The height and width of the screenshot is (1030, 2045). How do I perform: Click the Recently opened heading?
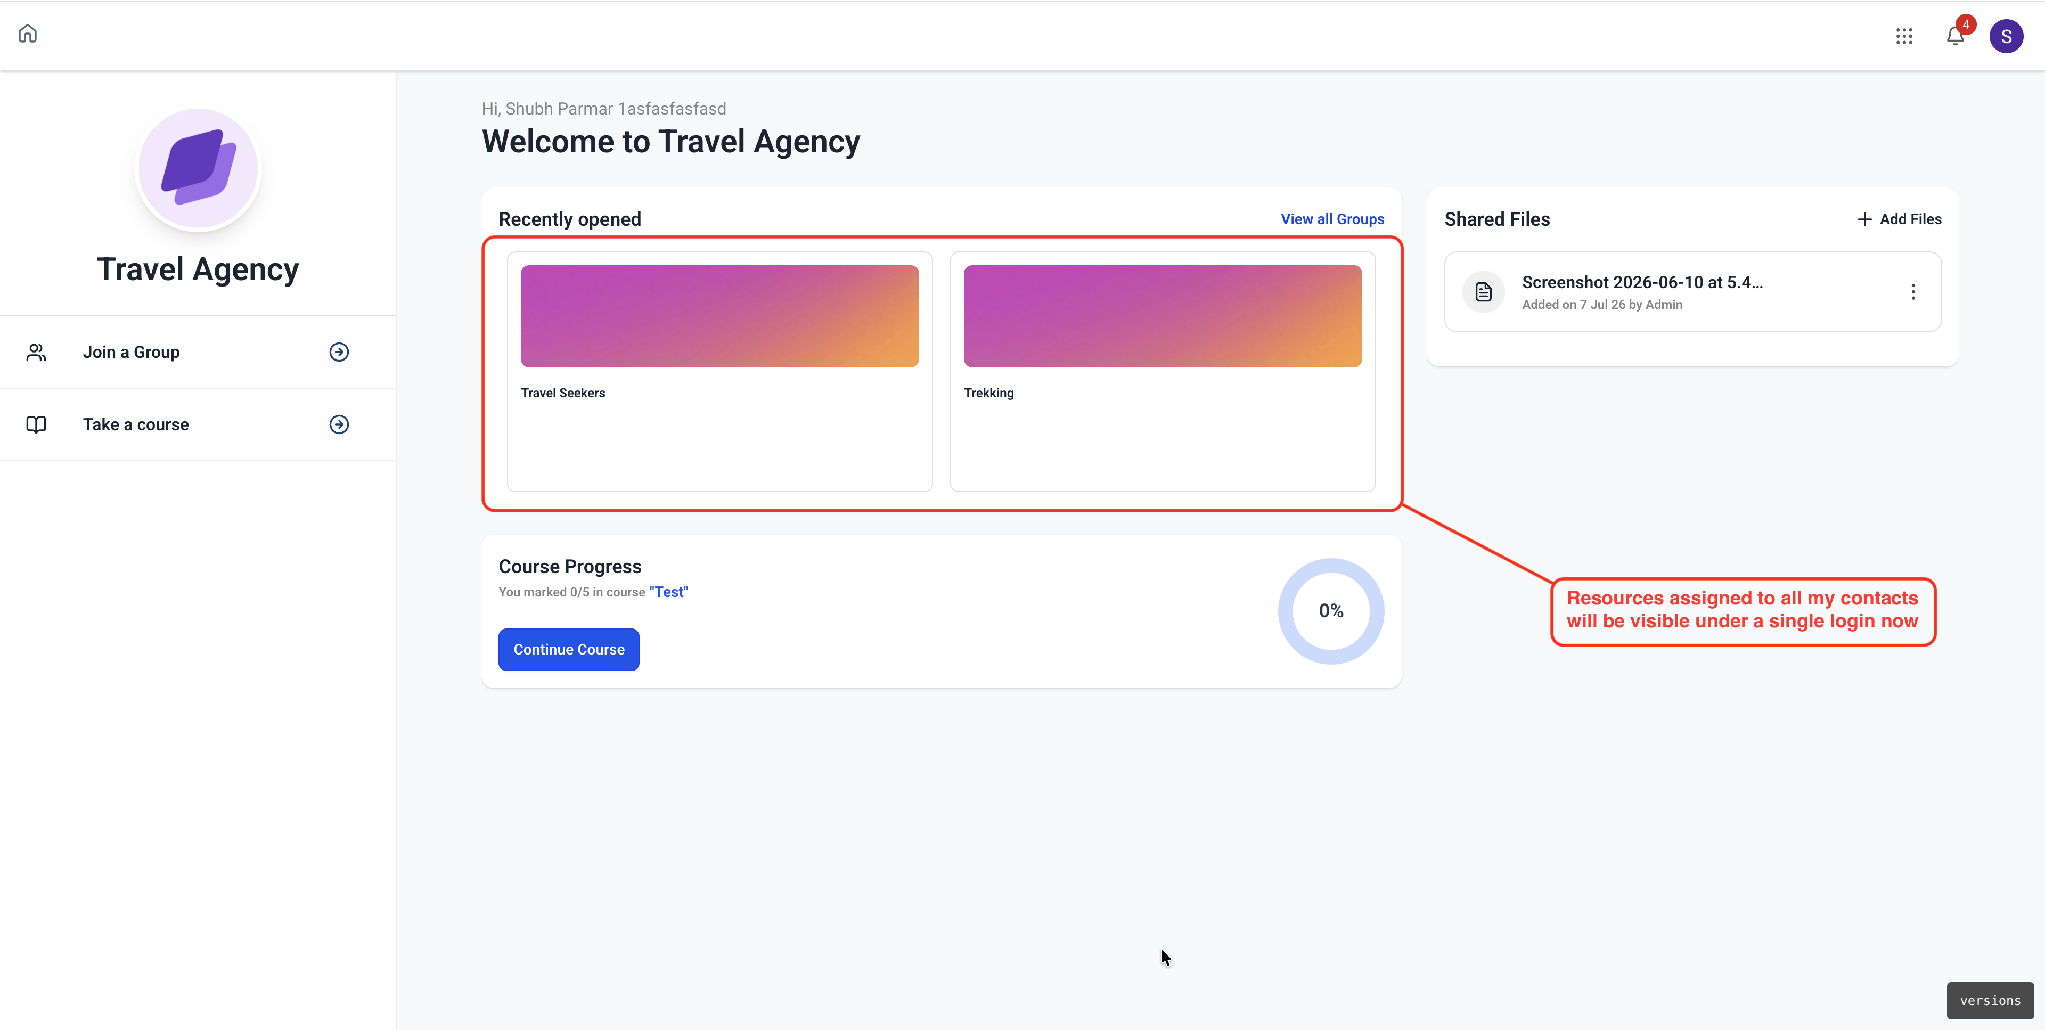point(570,219)
